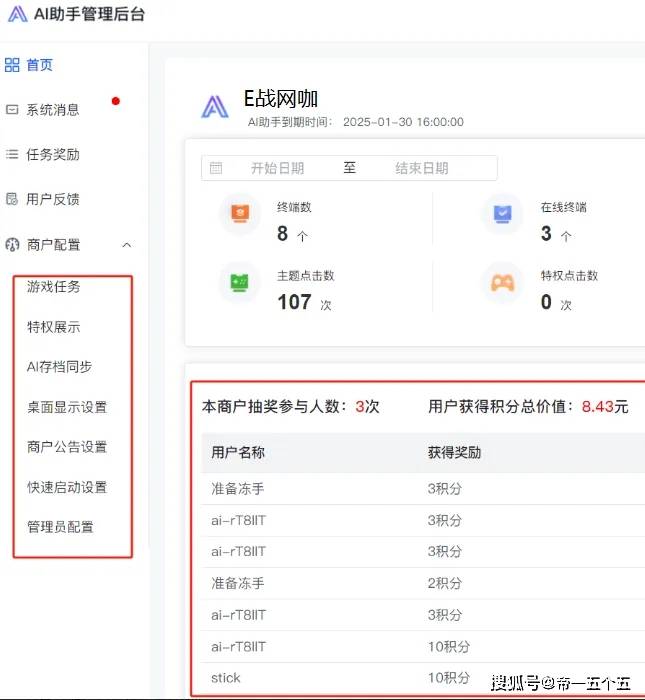The height and width of the screenshot is (700, 645).
Task: Select 特权展示 in the sidebar
Action: [x=54, y=327]
